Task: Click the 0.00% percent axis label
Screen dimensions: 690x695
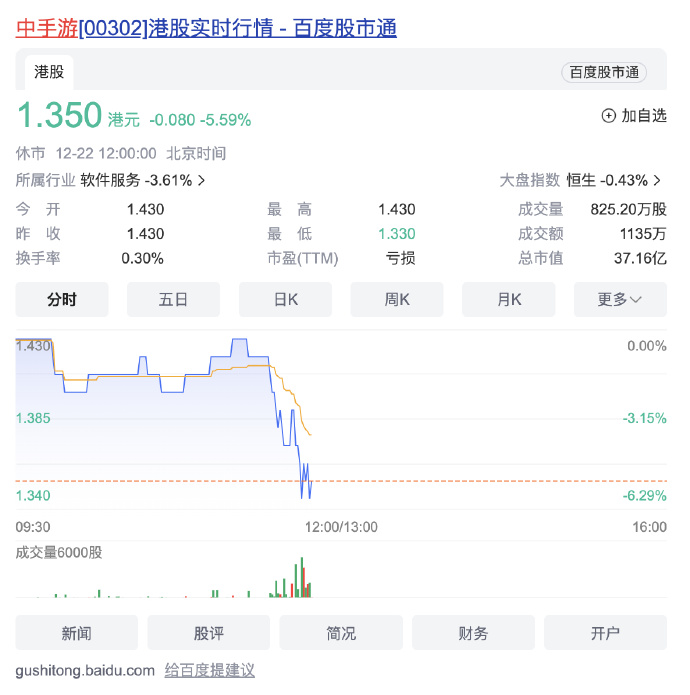Action: [647, 346]
